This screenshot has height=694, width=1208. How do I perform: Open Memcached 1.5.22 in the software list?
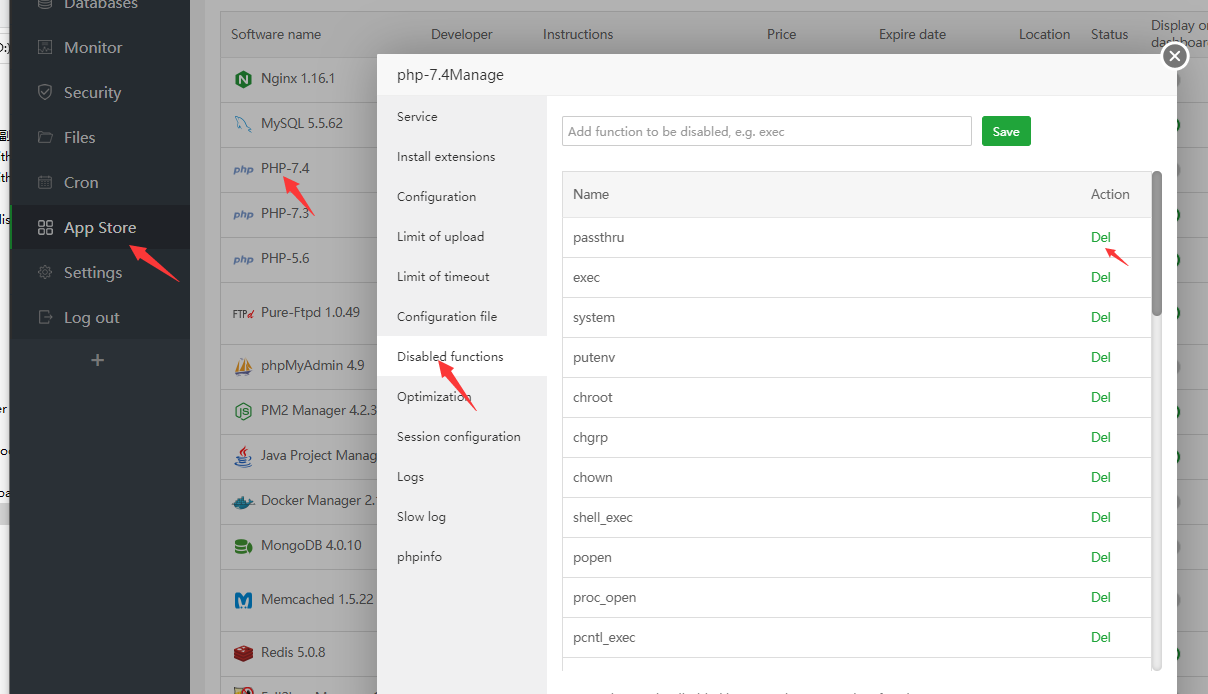(x=317, y=599)
